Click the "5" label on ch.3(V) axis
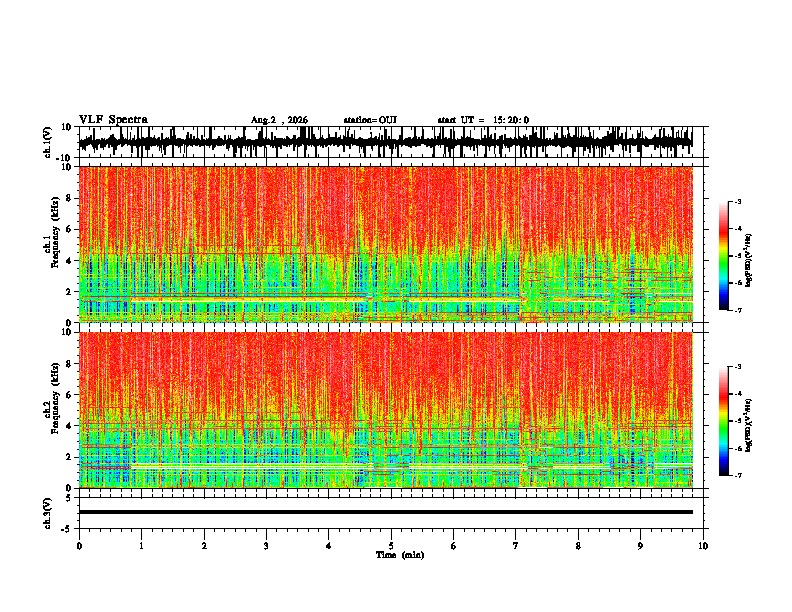This screenshot has width=792, height=612. tap(70, 498)
